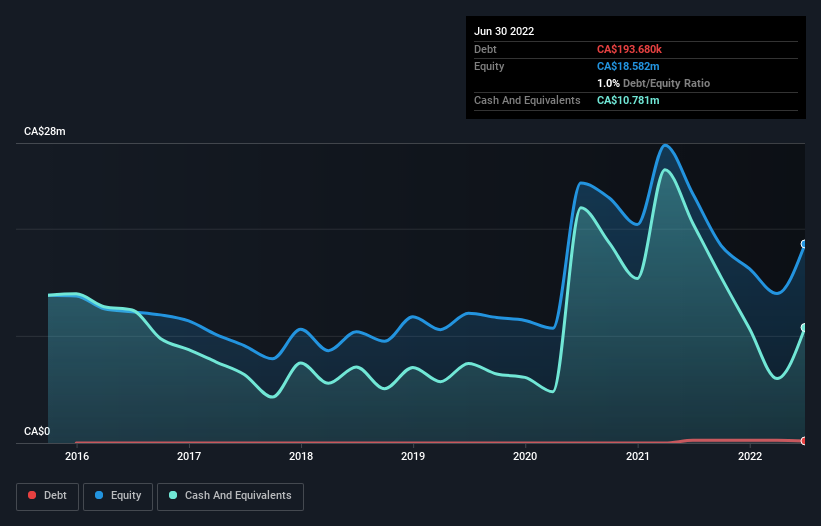Click the CA$28m y-axis label

[45, 131]
